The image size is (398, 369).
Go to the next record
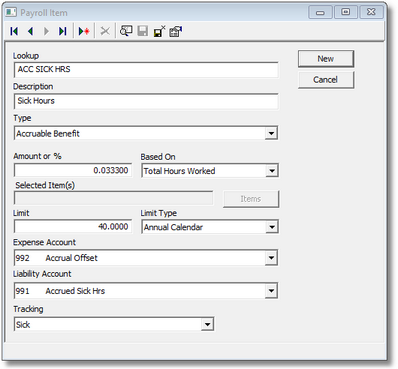[46, 31]
